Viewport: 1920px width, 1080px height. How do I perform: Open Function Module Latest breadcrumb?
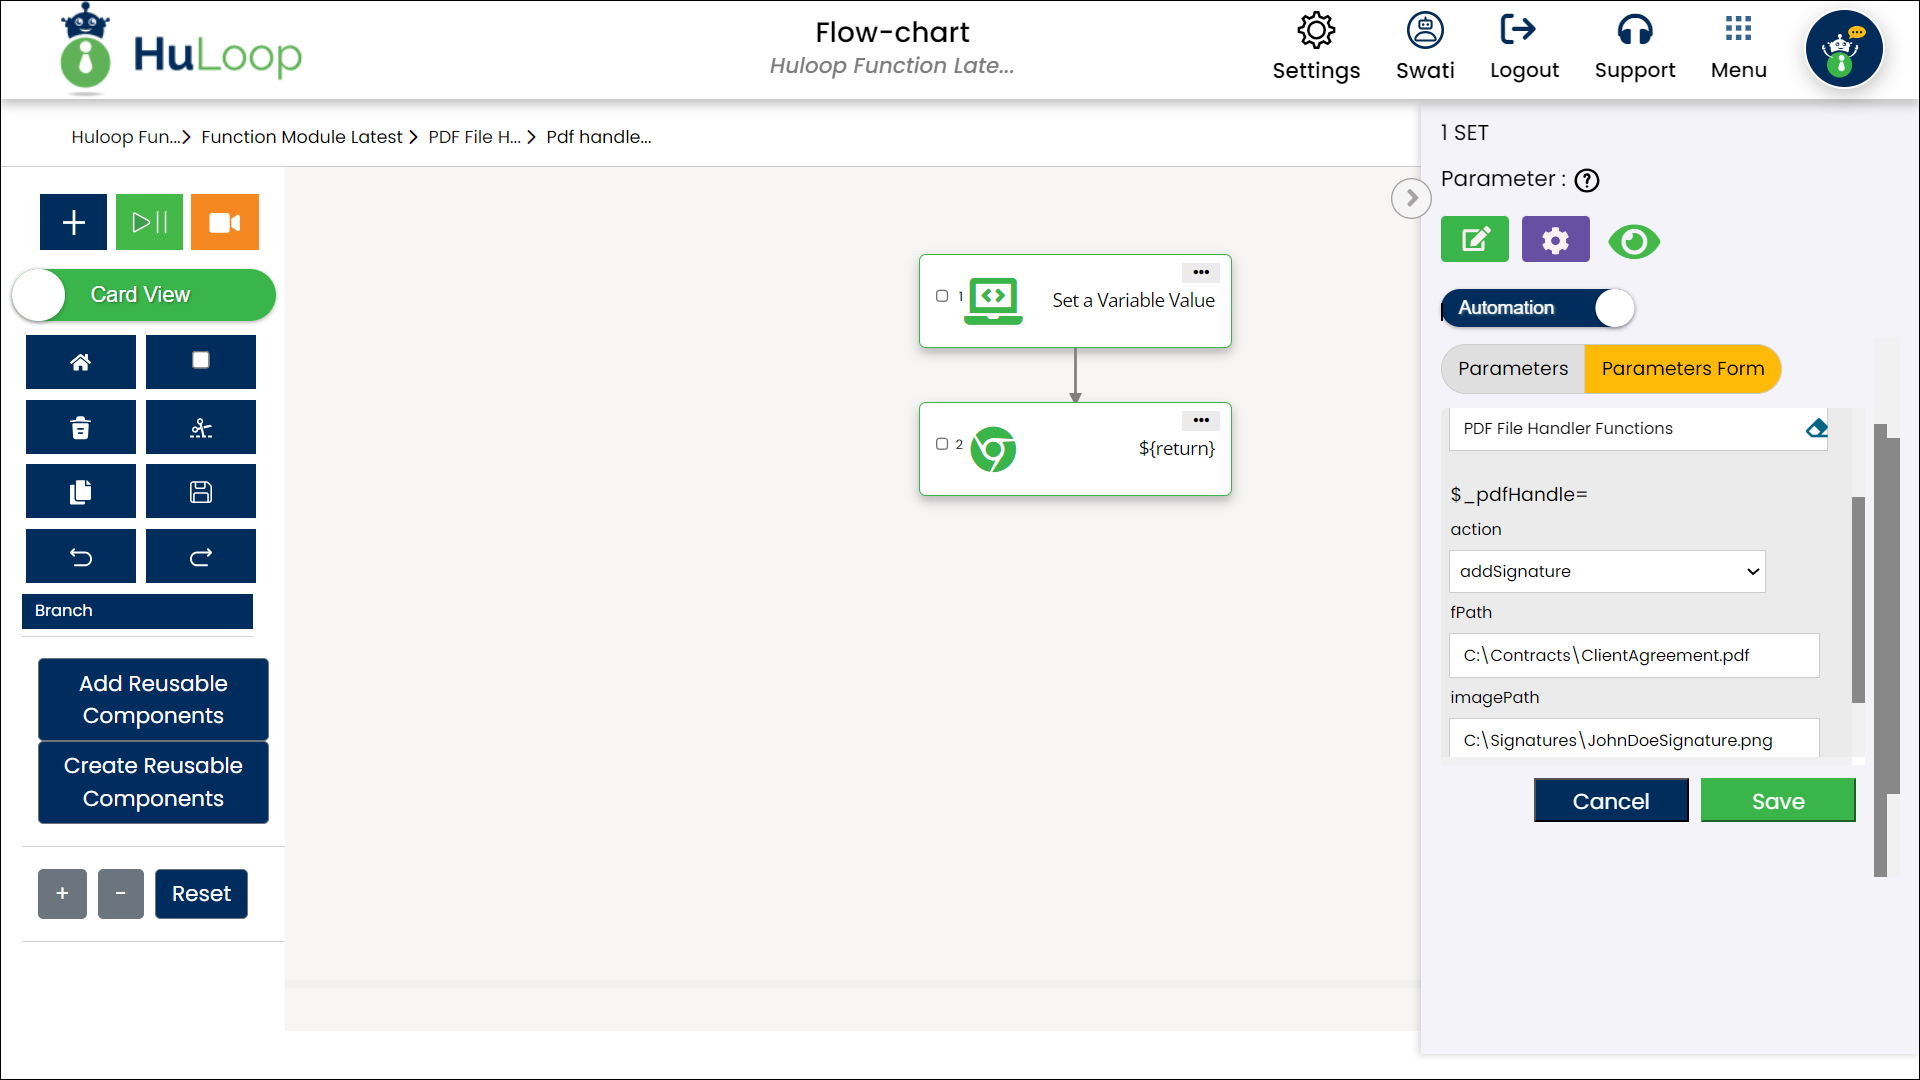point(302,137)
